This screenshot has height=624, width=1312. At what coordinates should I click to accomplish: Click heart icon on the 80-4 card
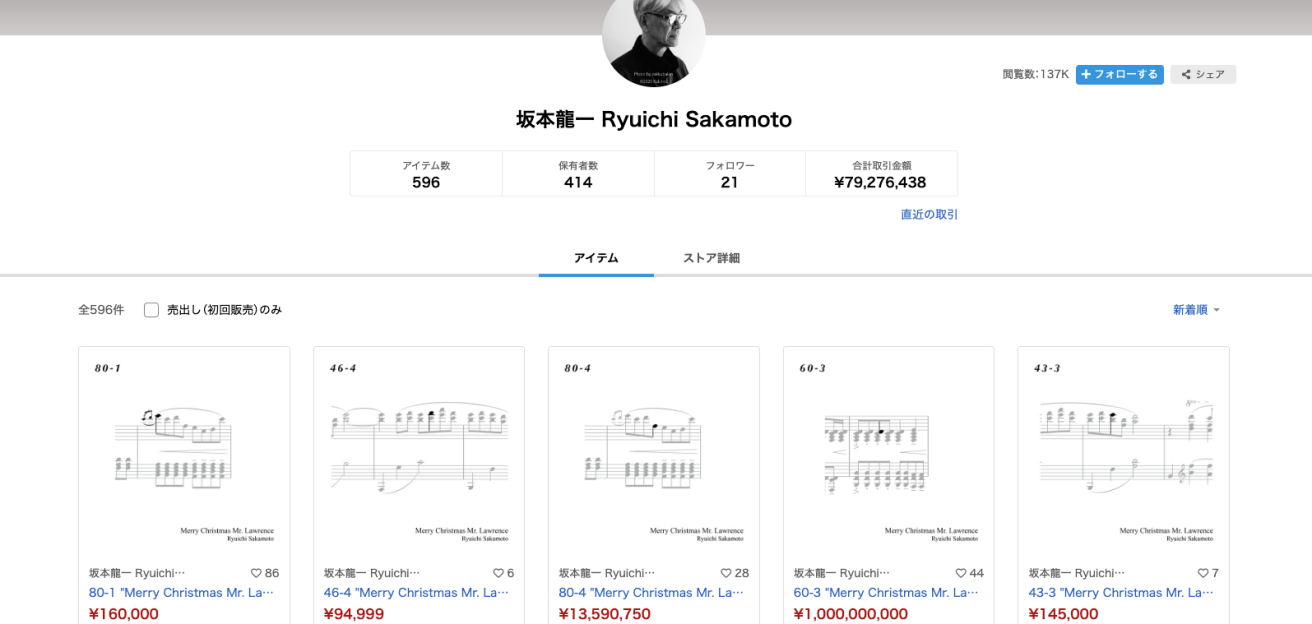[x=726, y=573]
